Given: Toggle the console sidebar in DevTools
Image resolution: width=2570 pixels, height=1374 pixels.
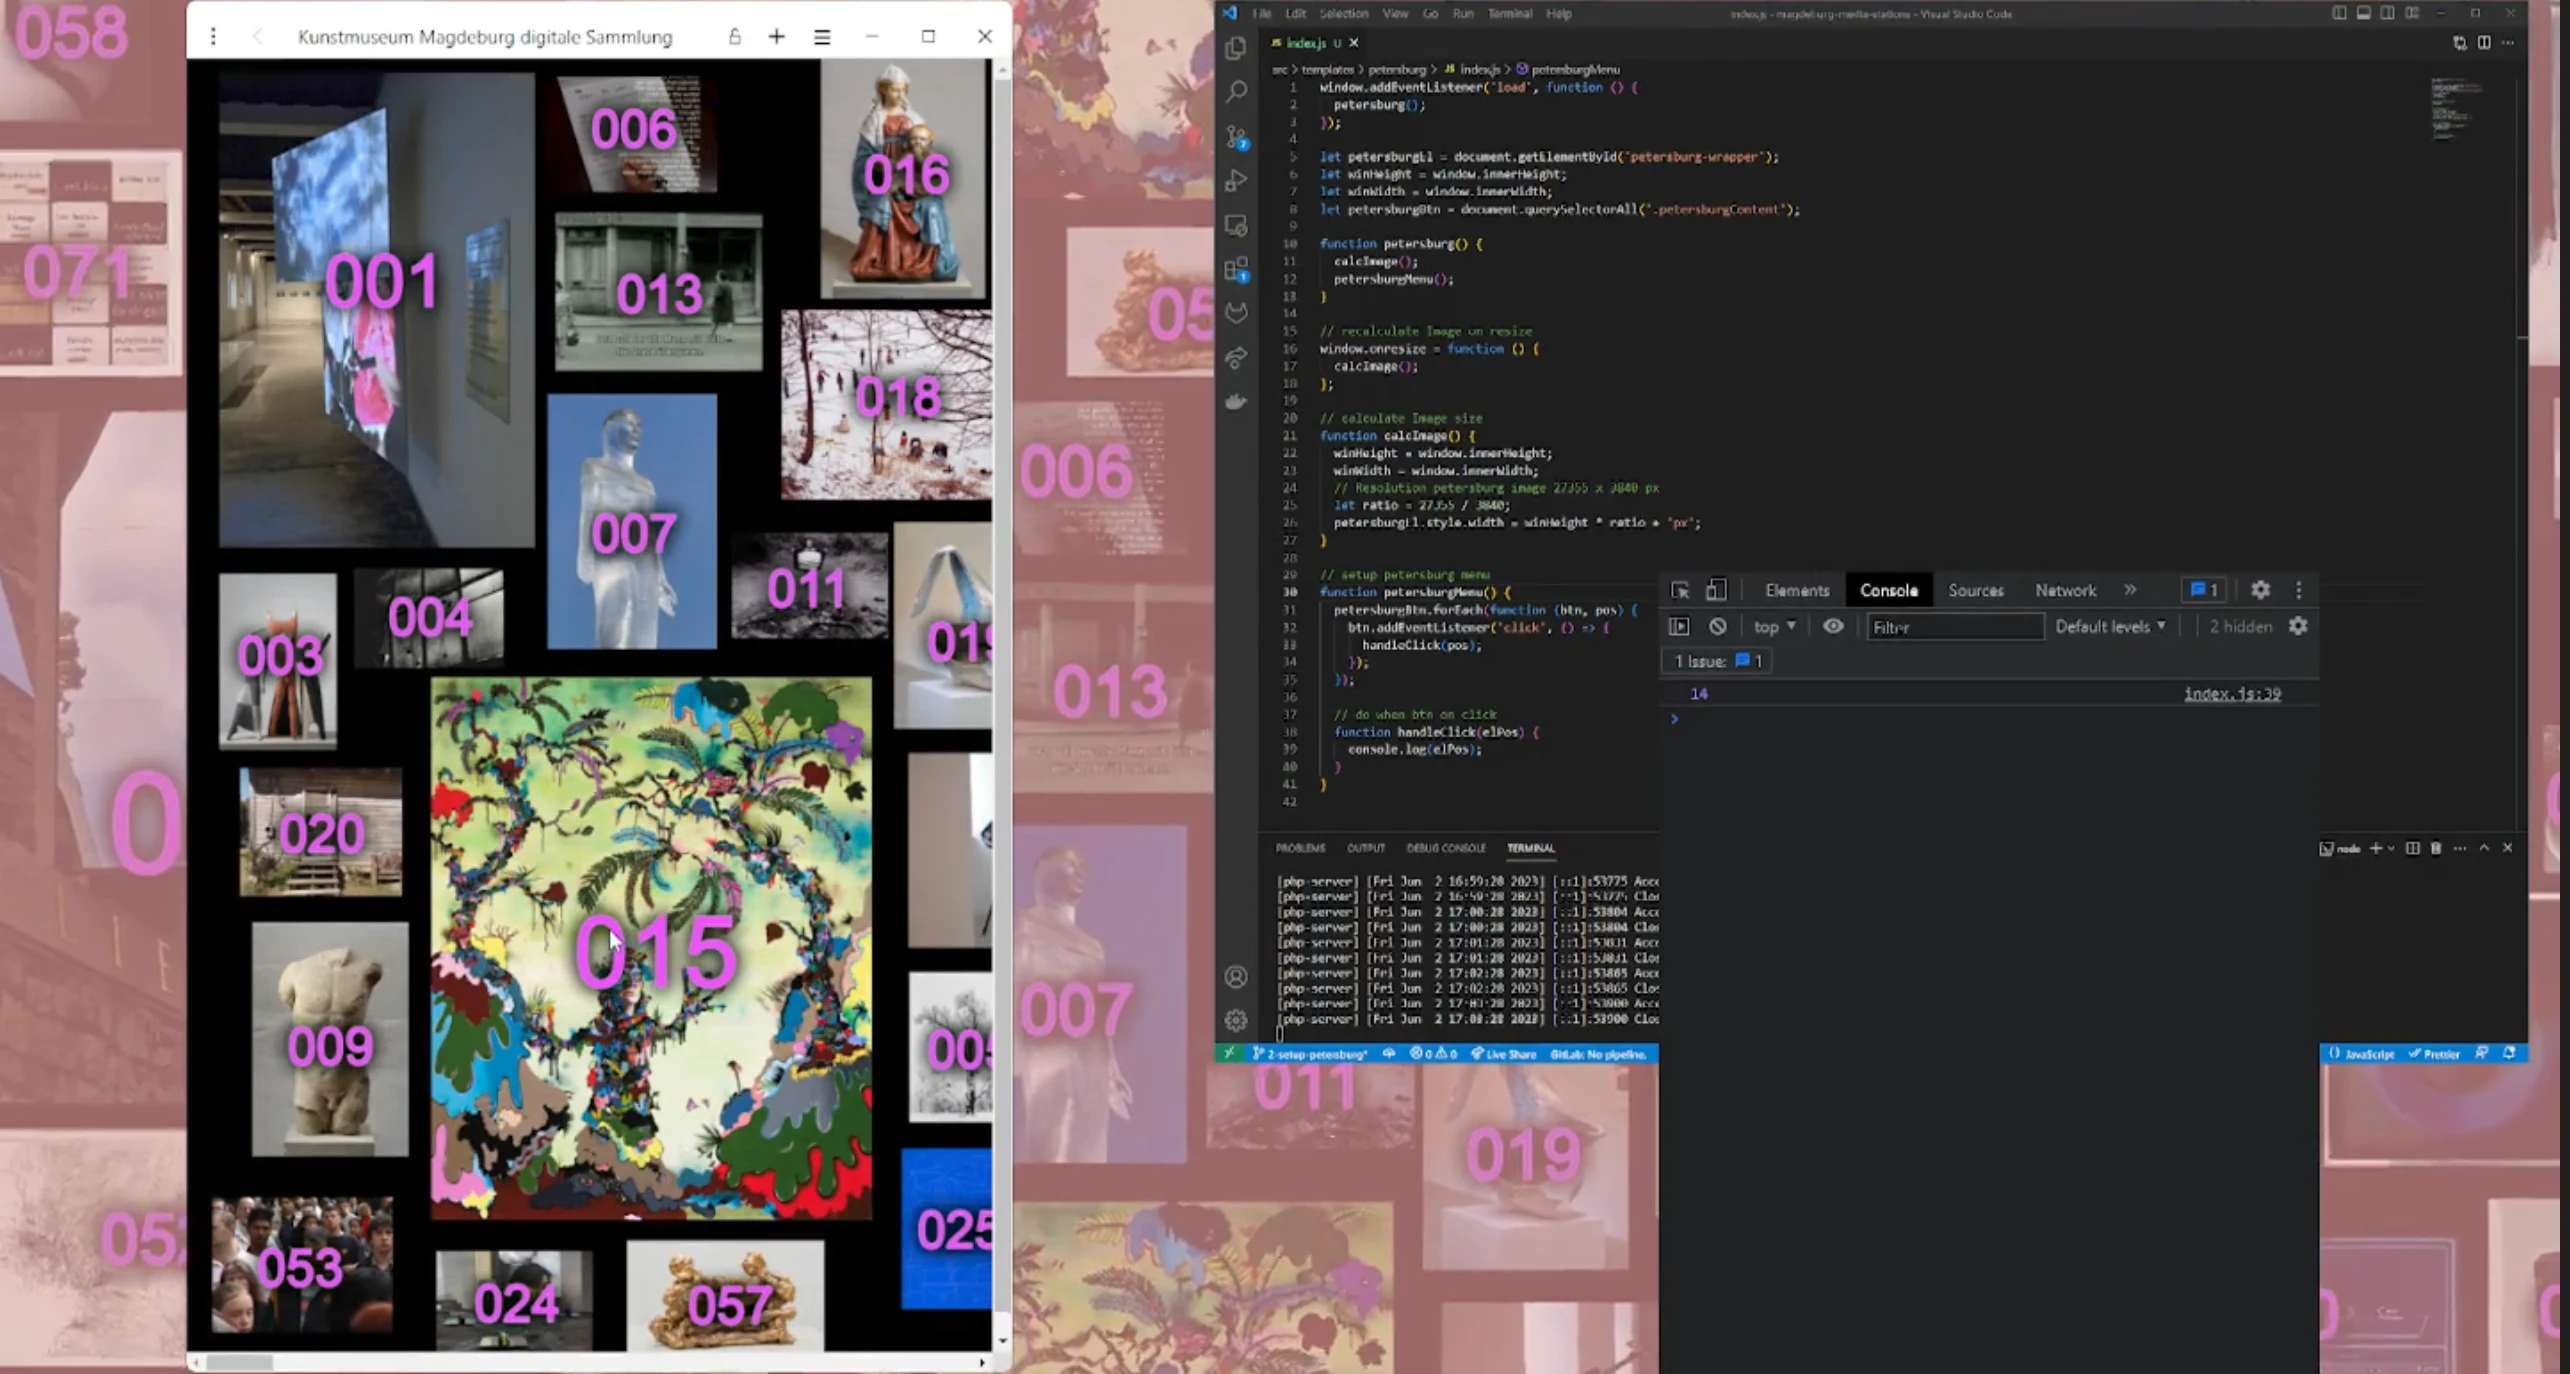Looking at the screenshot, I should 1679,626.
